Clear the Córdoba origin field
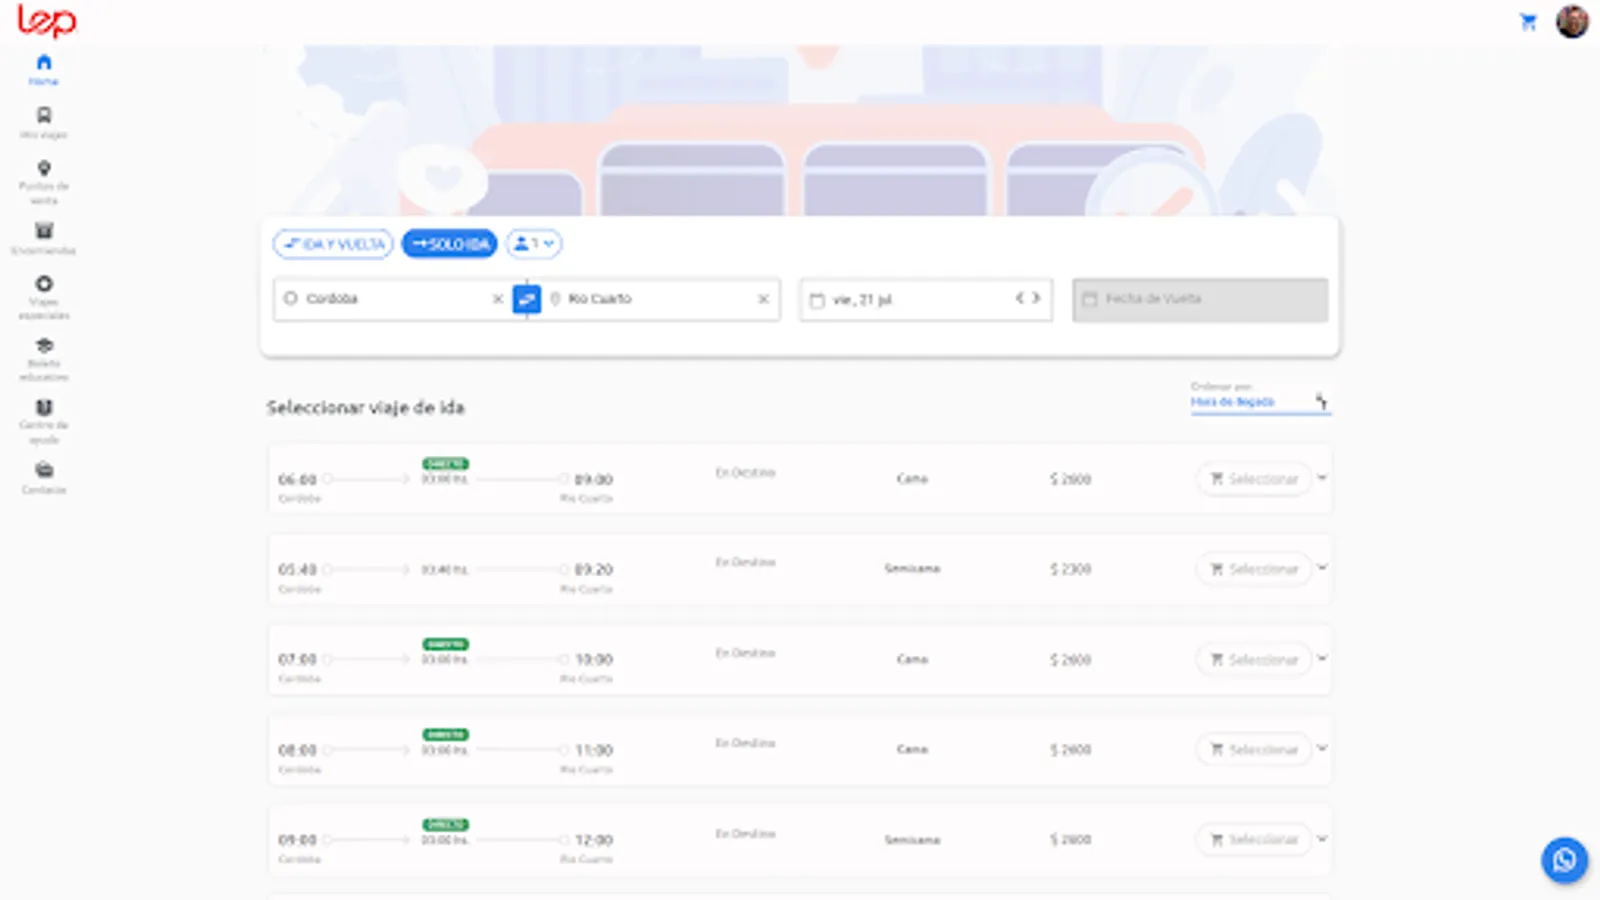 tap(498, 299)
